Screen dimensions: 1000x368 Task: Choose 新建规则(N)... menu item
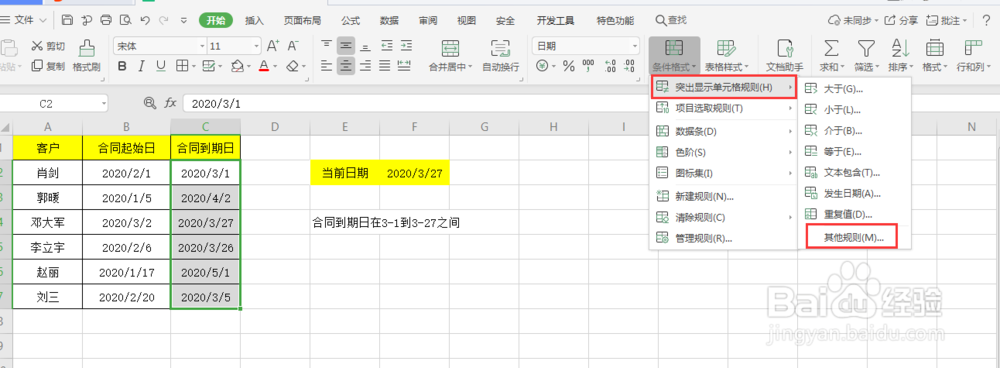pyautogui.click(x=724, y=196)
